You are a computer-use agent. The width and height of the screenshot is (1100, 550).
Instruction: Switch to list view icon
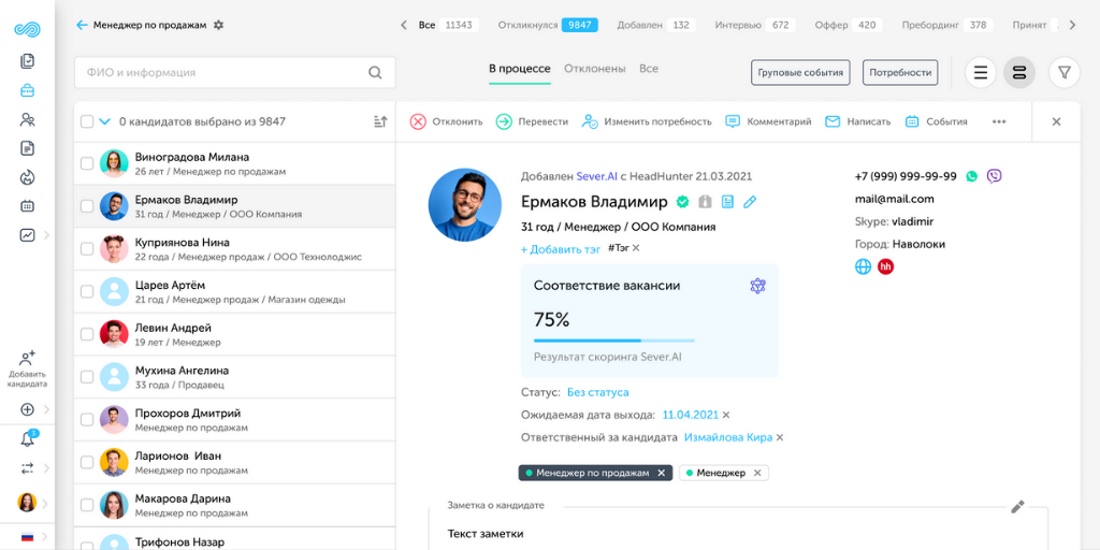point(980,72)
